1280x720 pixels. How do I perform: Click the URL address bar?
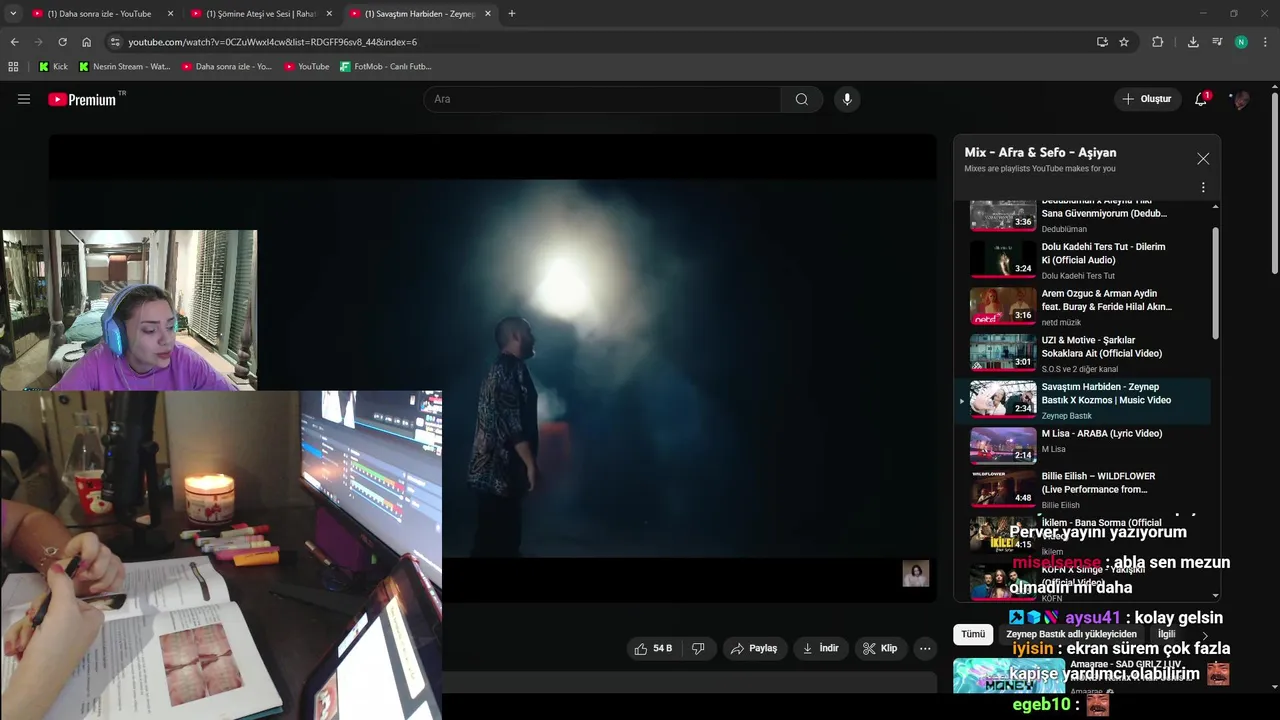click(600, 42)
